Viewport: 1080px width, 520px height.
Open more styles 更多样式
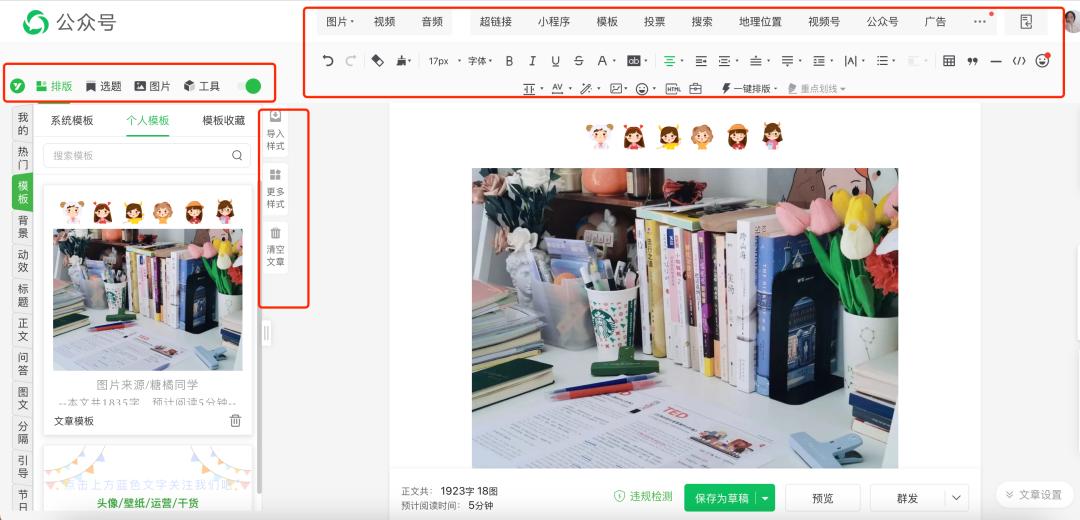point(276,189)
